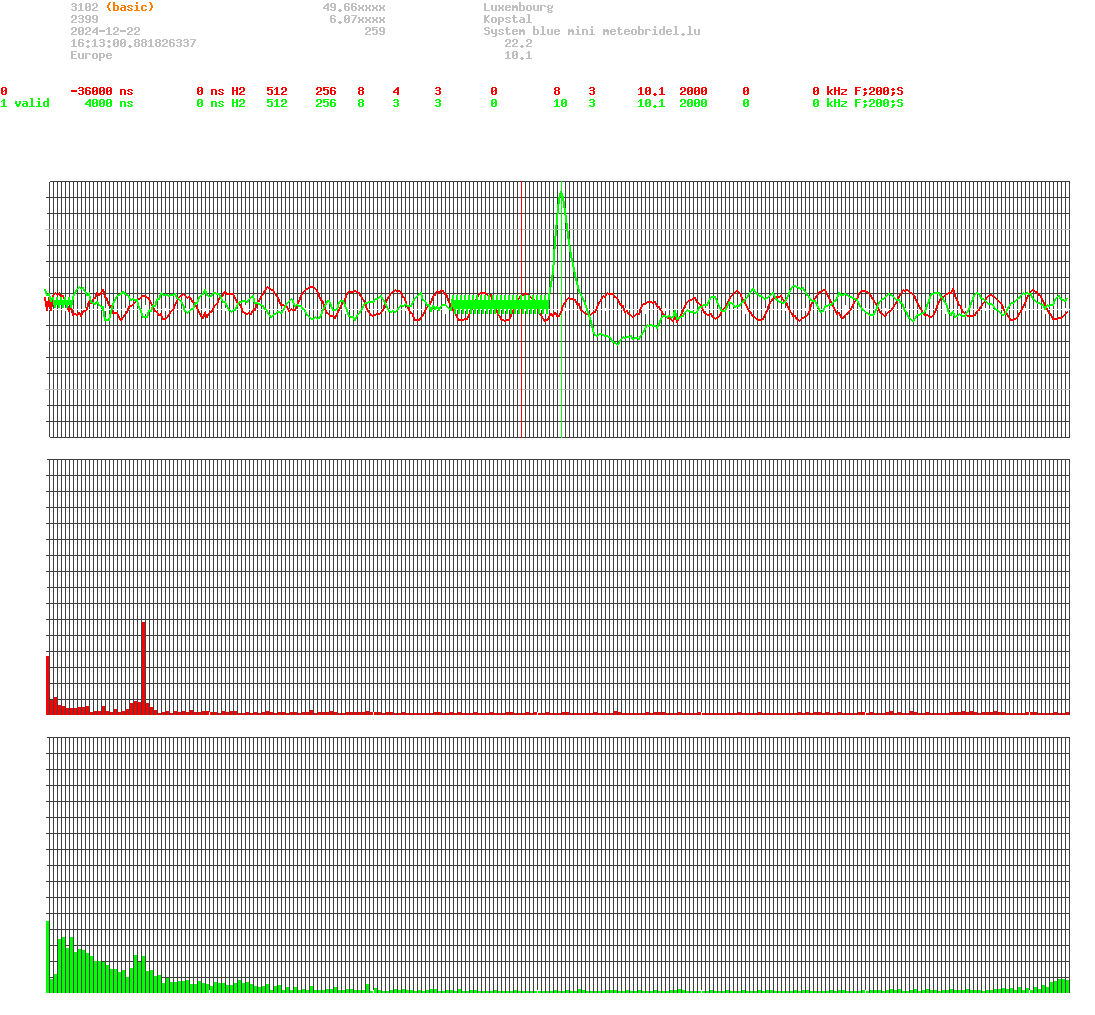The height and width of the screenshot is (1015, 1095).
Task: Click the green '512' value
Action: click(x=277, y=103)
